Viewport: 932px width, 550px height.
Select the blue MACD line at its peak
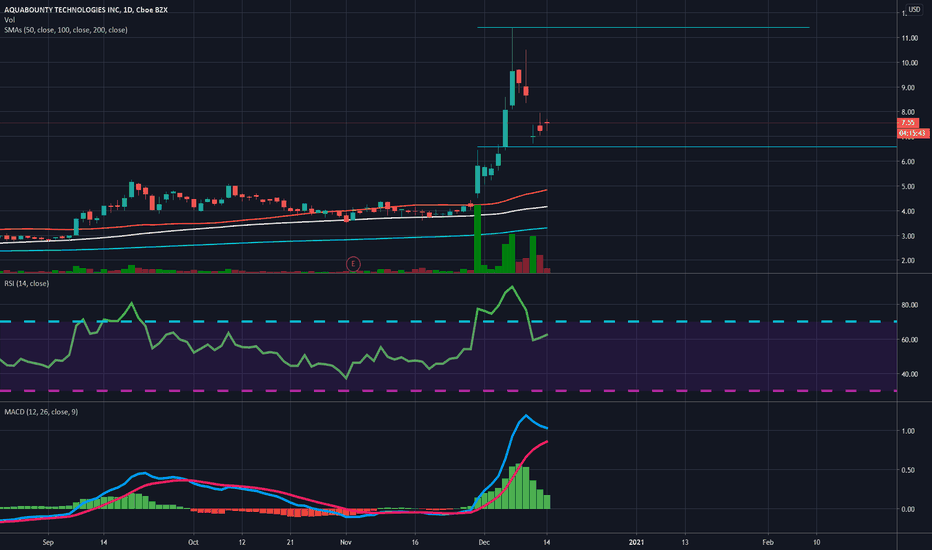[x=525, y=416]
